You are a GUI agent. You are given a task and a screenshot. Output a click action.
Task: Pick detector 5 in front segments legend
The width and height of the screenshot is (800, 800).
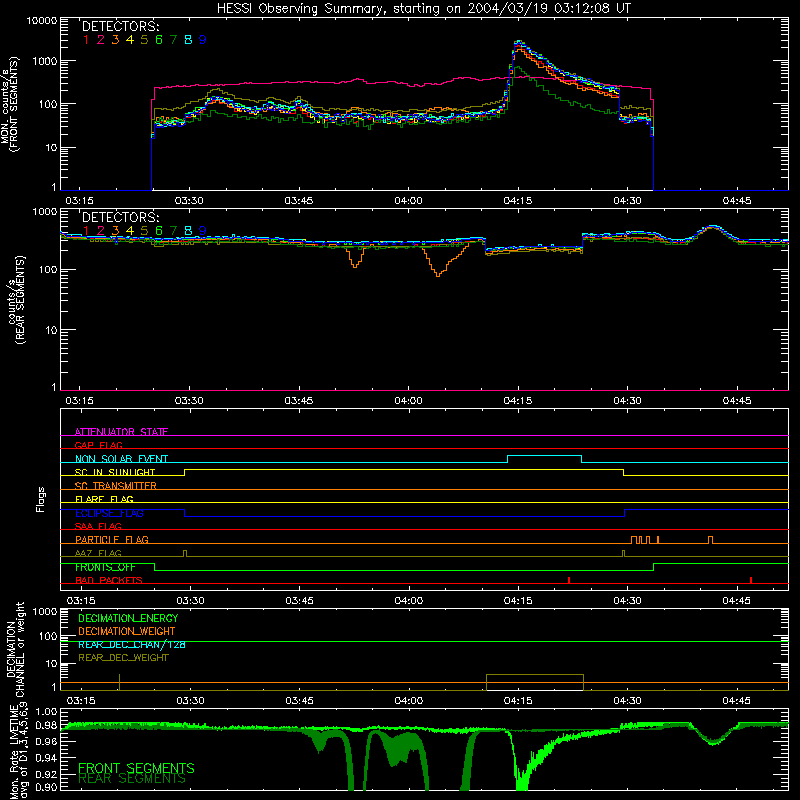pyautogui.click(x=144, y=40)
